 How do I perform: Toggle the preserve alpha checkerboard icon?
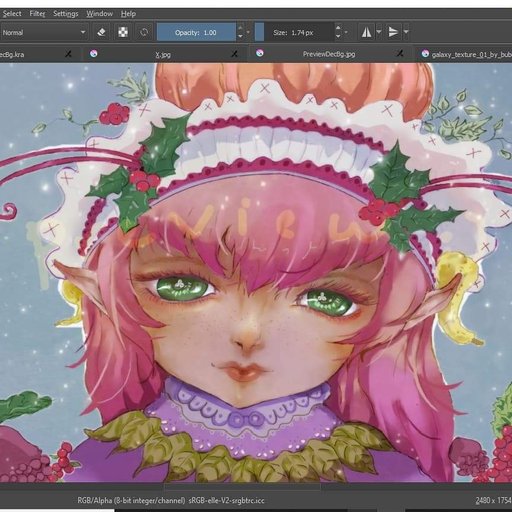[123, 32]
